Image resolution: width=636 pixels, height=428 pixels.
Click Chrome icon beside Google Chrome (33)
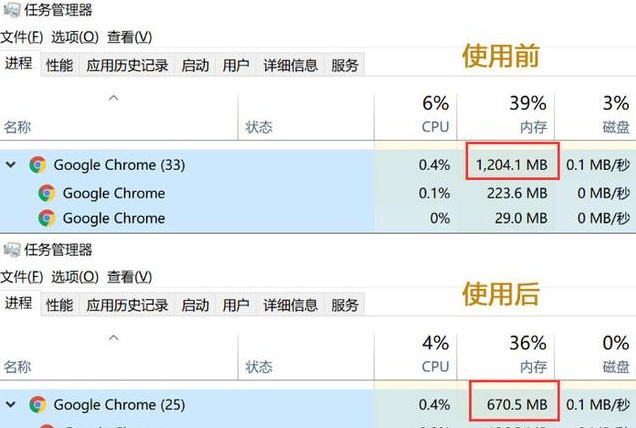[38, 165]
